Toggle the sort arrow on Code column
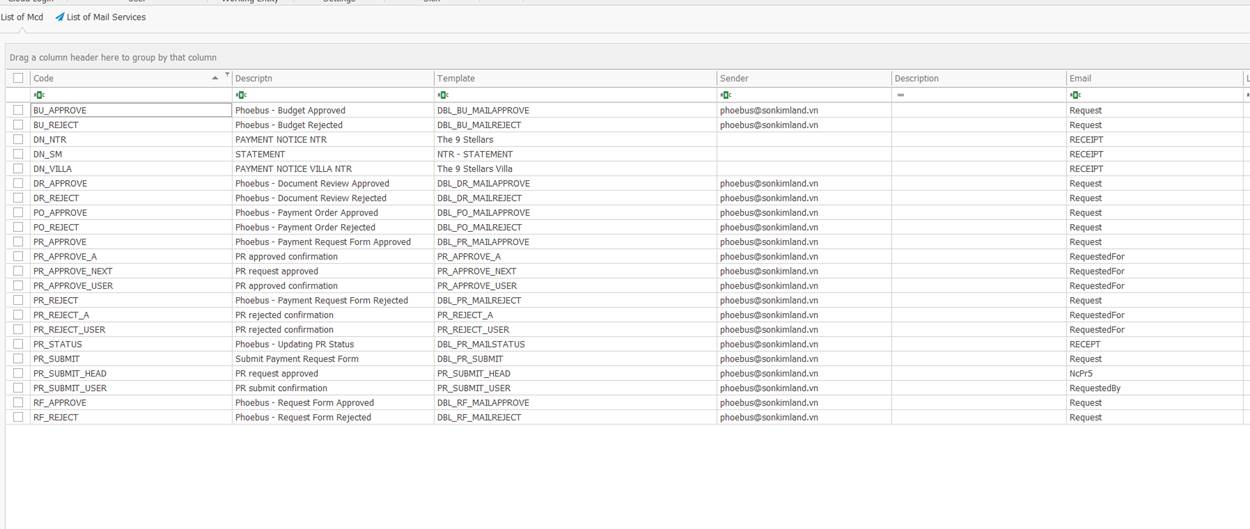This screenshot has height=529, width=1250. [x=215, y=78]
